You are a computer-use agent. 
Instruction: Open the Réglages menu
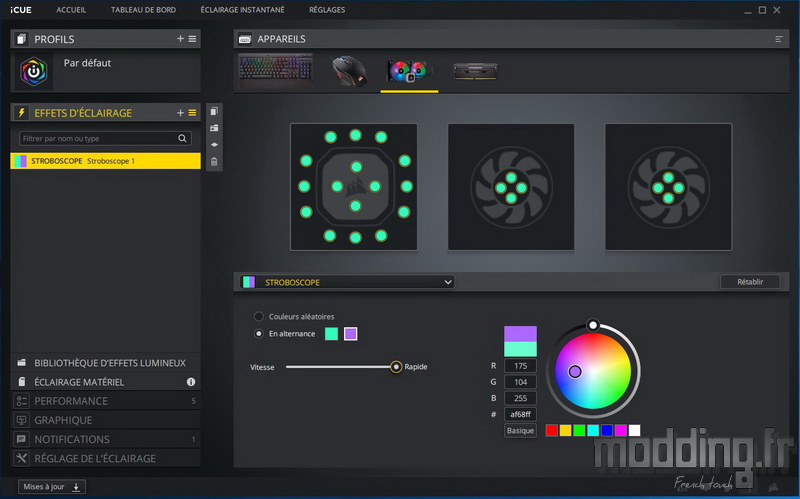327,10
